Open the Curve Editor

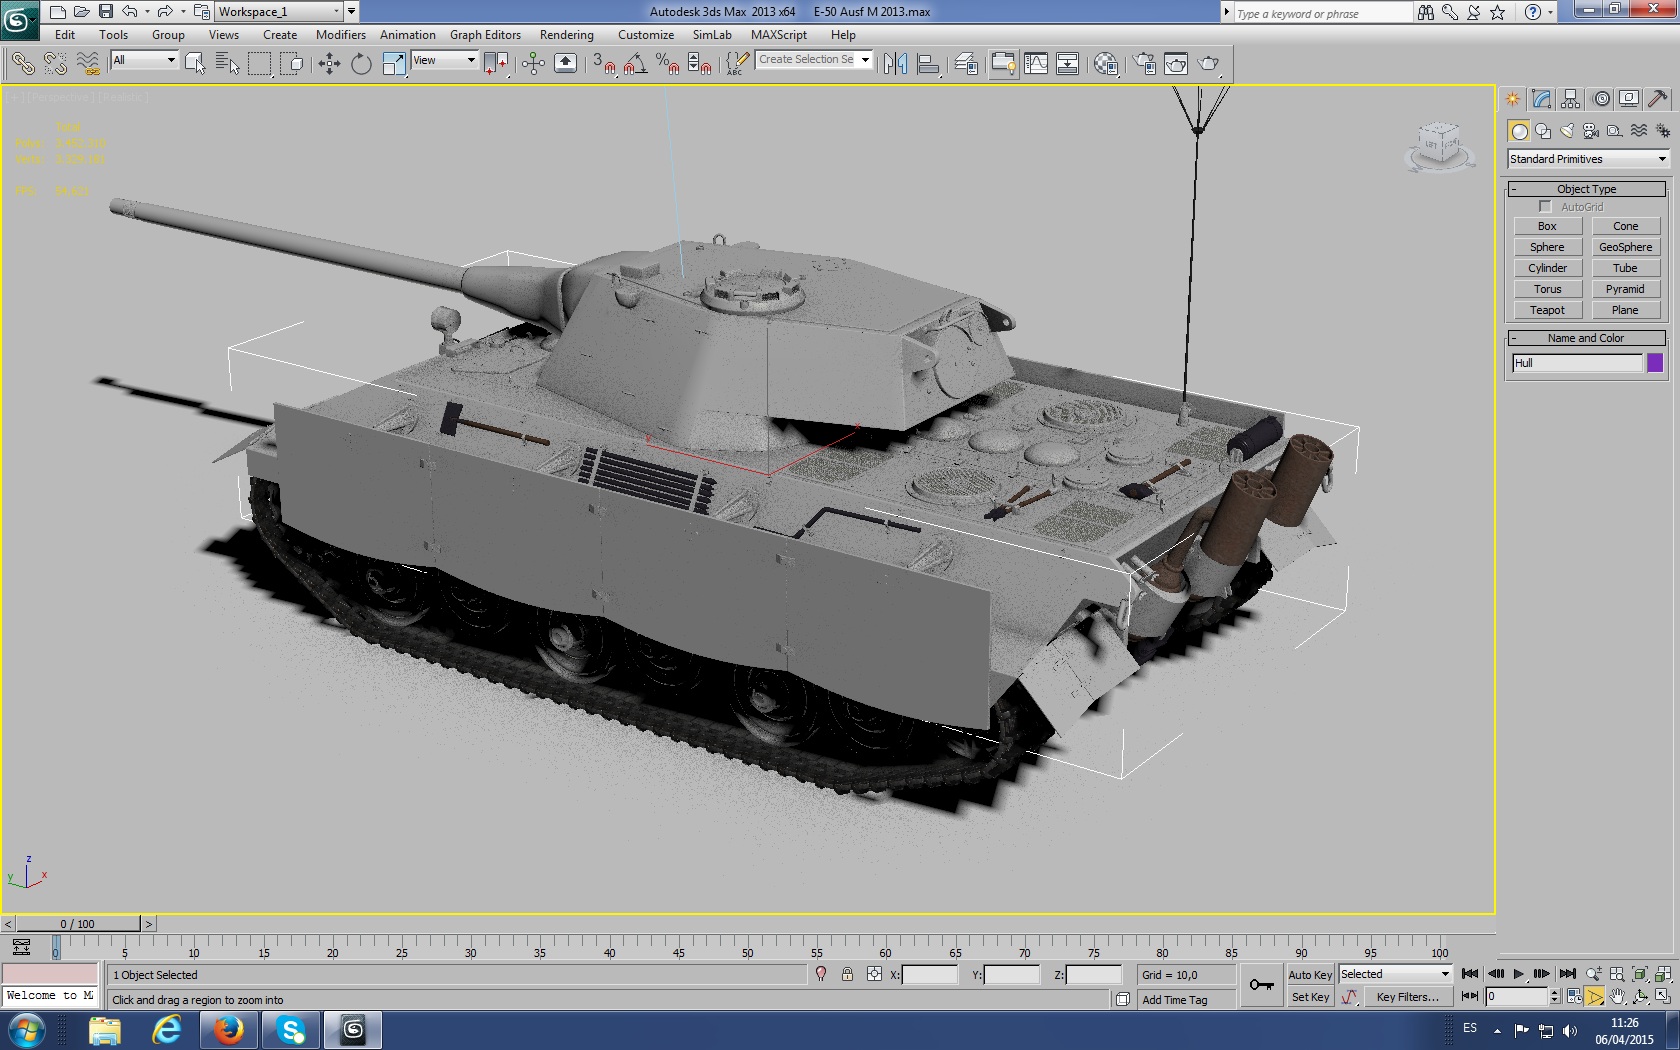(1036, 64)
